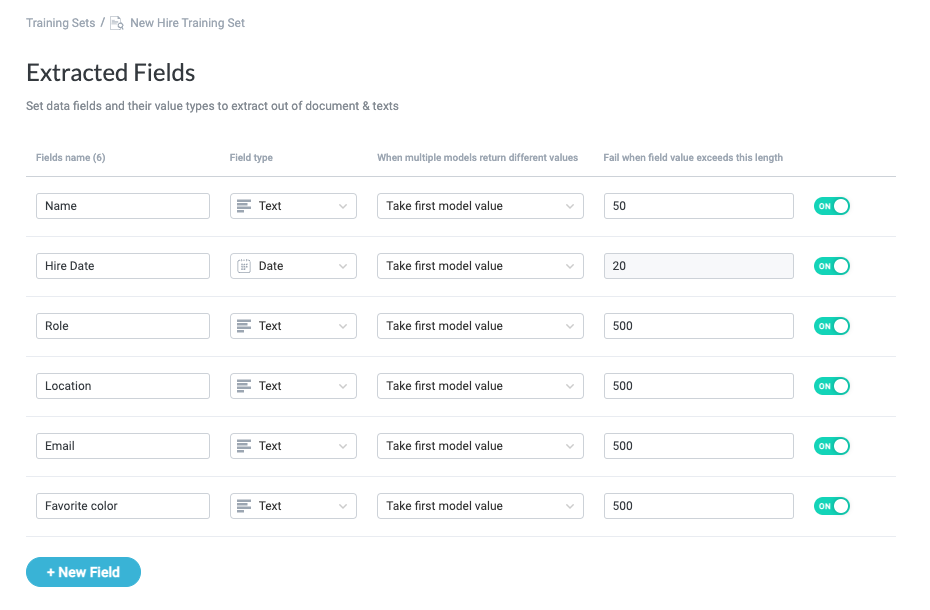Image resolution: width=930 pixels, height=610 pixels.
Task: Expand the Hire Date field type dropdown
Action: pyautogui.click(x=293, y=266)
